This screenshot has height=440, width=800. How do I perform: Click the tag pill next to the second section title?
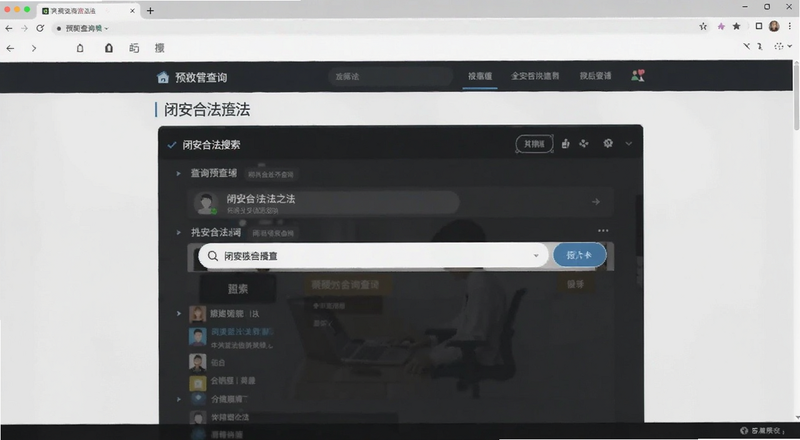coord(273,233)
